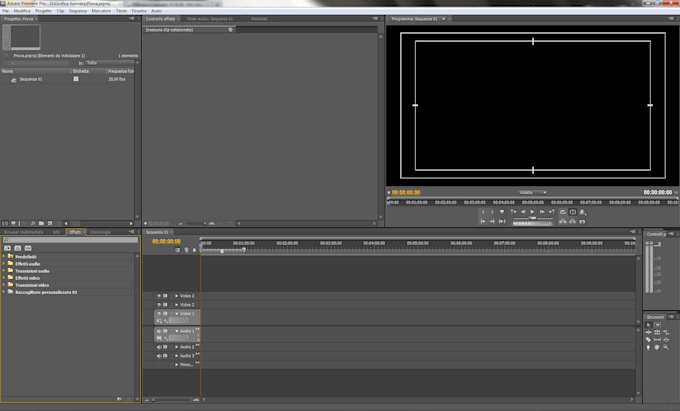Image resolution: width=680 pixels, height=411 pixels.
Task: Set Out point in Program monitor
Action: tap(492, 212)
